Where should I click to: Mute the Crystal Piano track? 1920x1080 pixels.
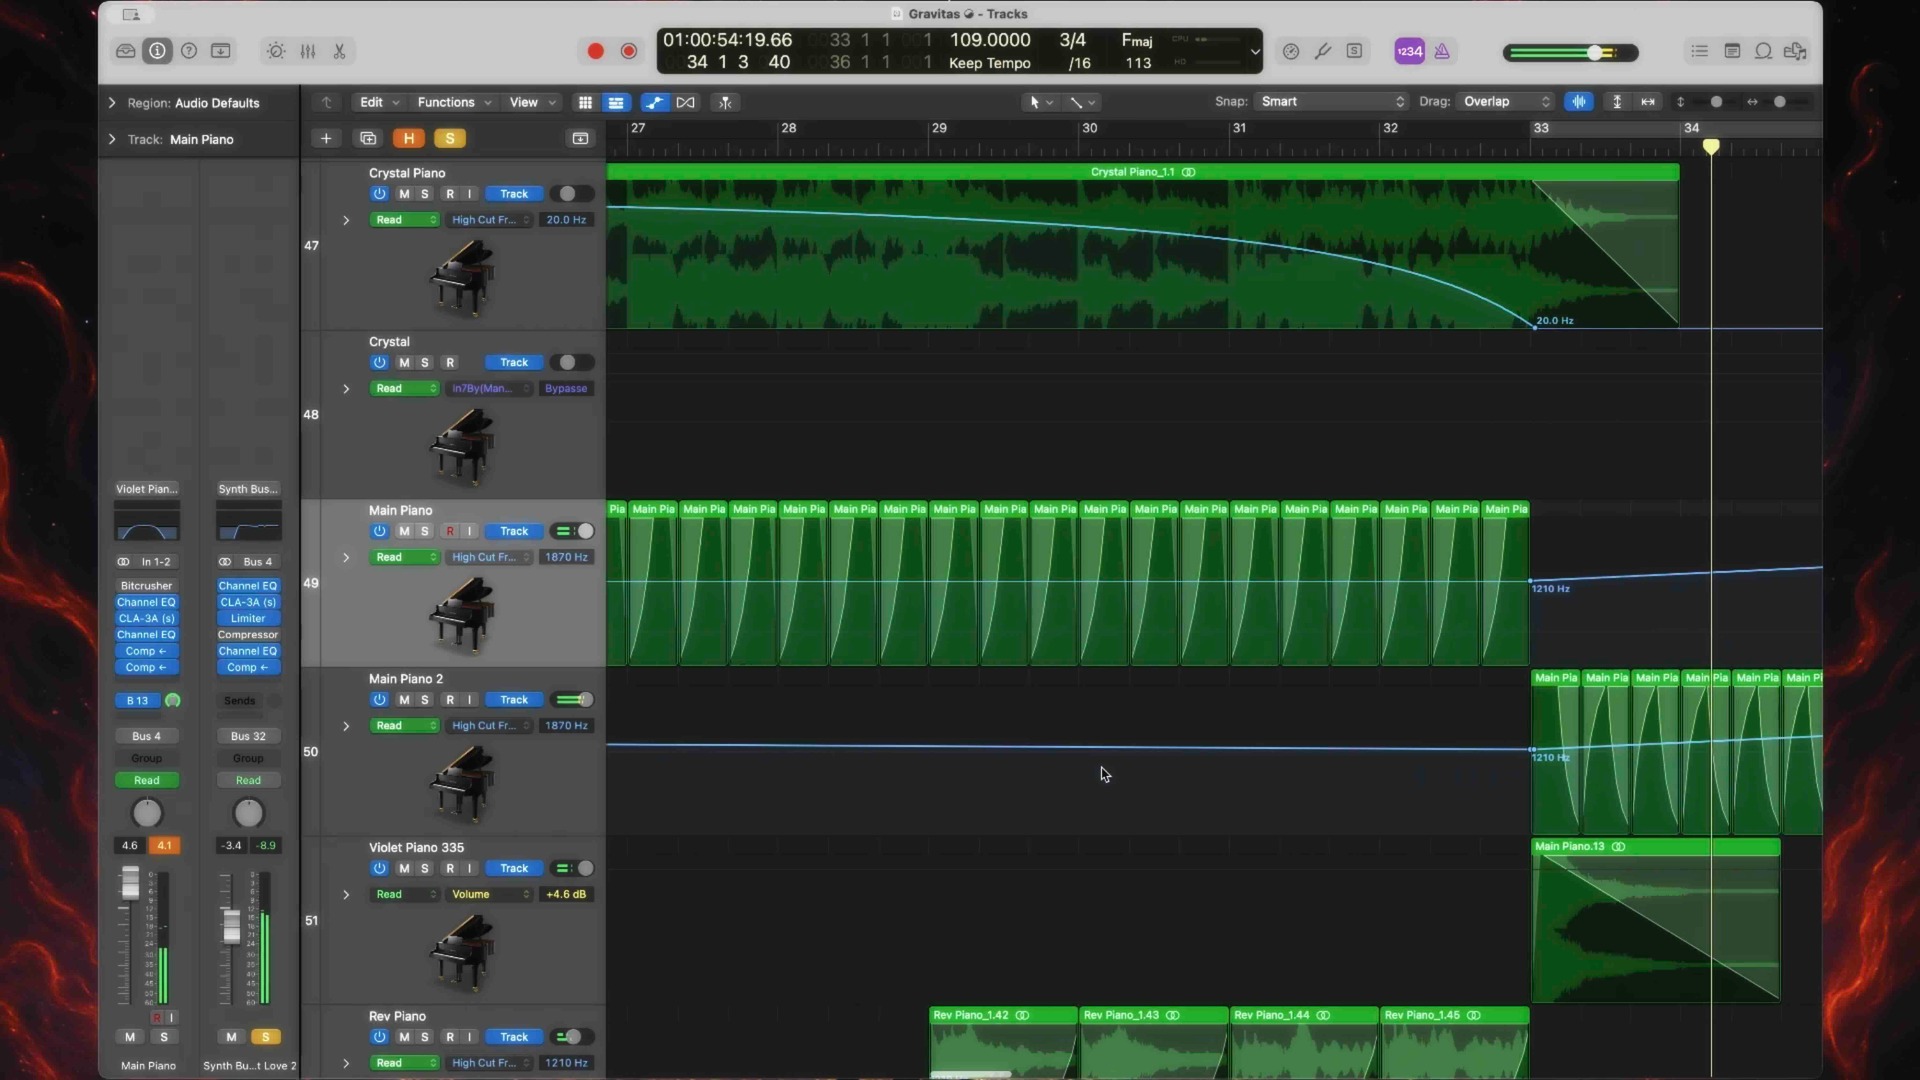(404, 194)
